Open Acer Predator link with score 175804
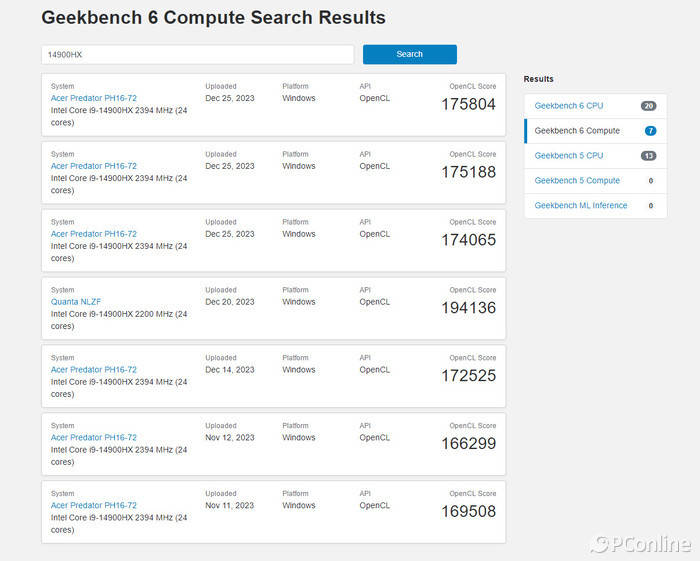This screenshot has width=700, height=561. tap(94, 98)
